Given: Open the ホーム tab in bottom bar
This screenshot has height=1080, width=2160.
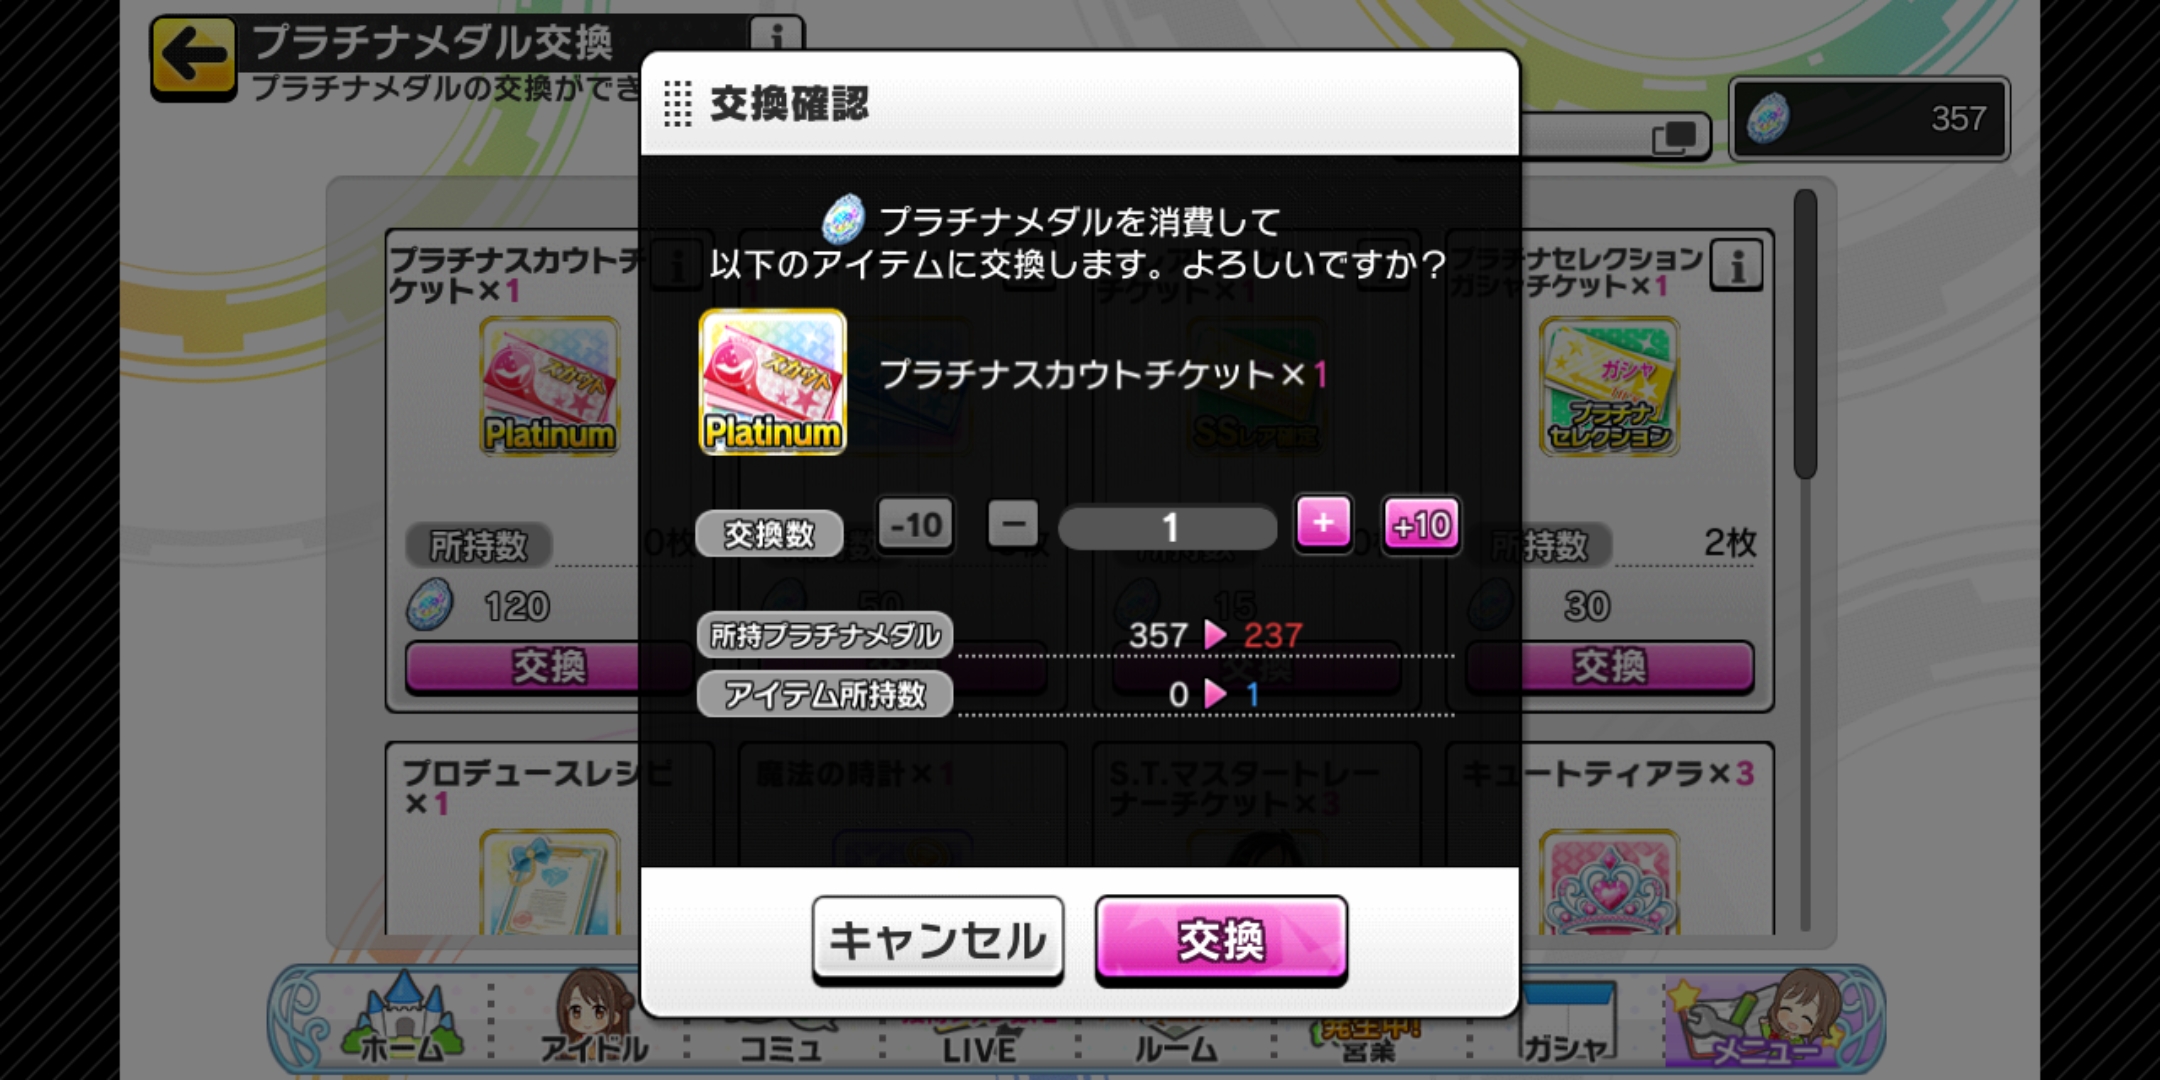Looking at the screenshot, I should coord(402,1020).
